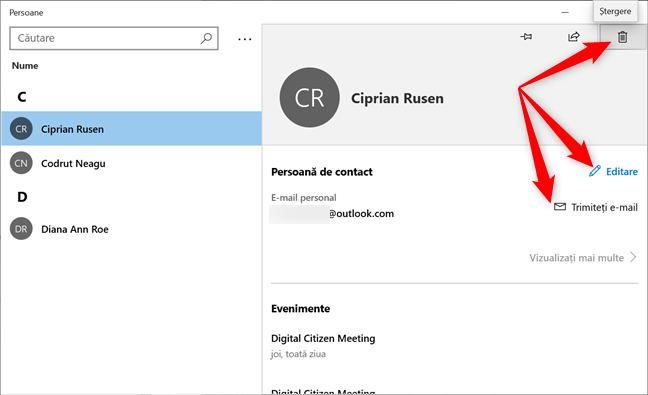The height and width of the screenshot is (395, 648).
Task: Select Codrut Neagu in the contact list
Action: pyautogui.click(x=131, y=163)
